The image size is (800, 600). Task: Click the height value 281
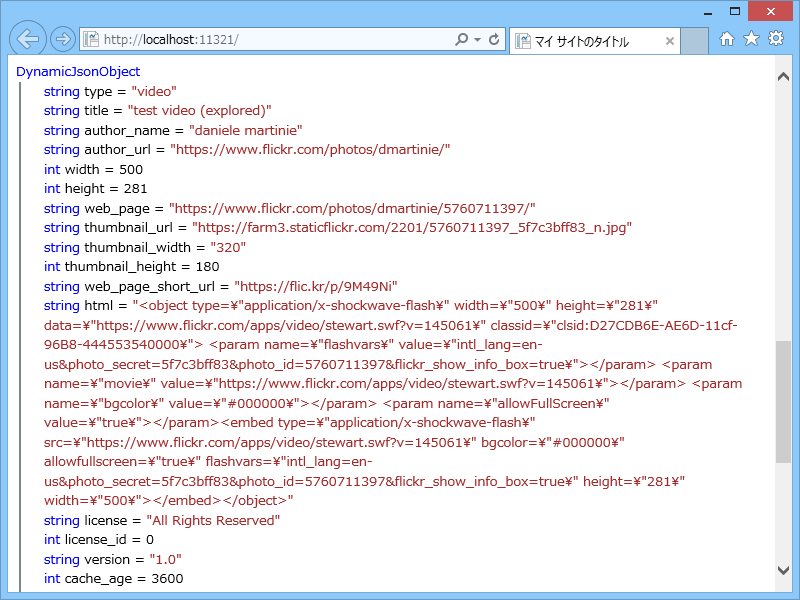(x=136, y=189)
